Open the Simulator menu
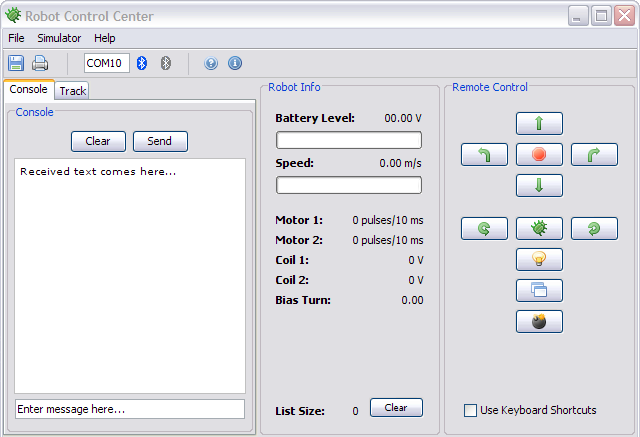This screenshot has height=437, width=640. pyautogui.click(x=59, y=38)
